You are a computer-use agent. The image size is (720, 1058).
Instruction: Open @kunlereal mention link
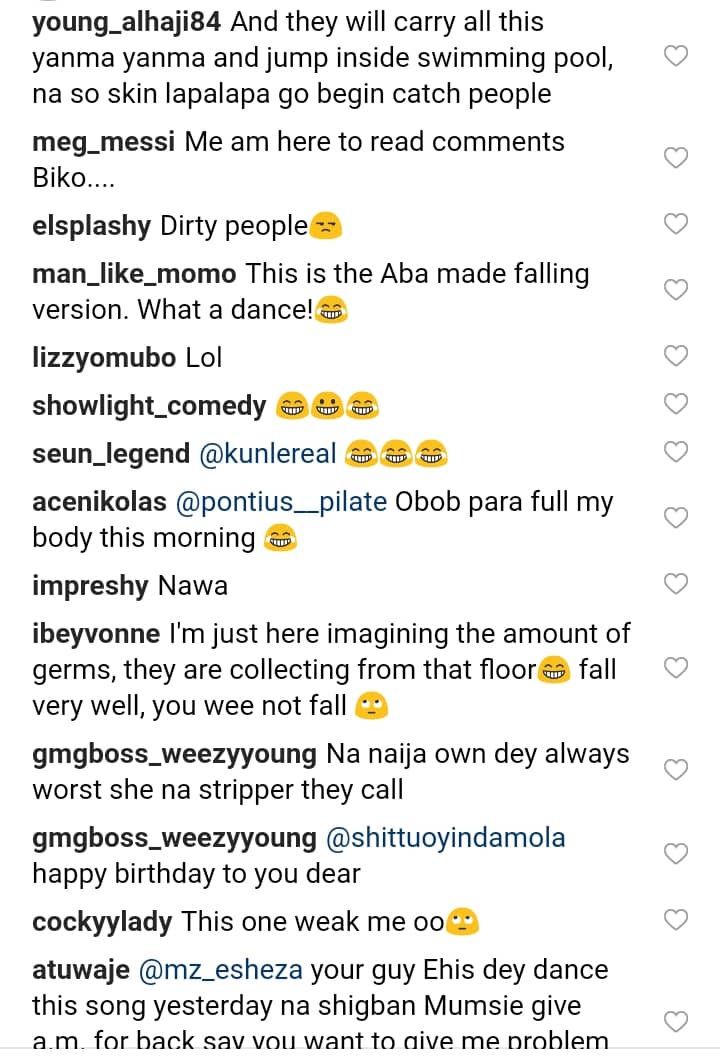268,454
